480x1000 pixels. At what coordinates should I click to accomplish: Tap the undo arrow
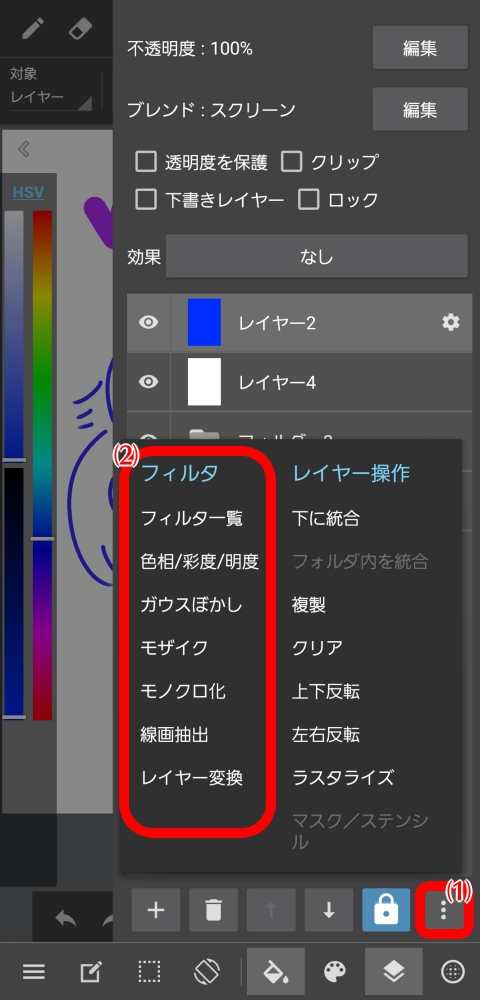point(66,919)
